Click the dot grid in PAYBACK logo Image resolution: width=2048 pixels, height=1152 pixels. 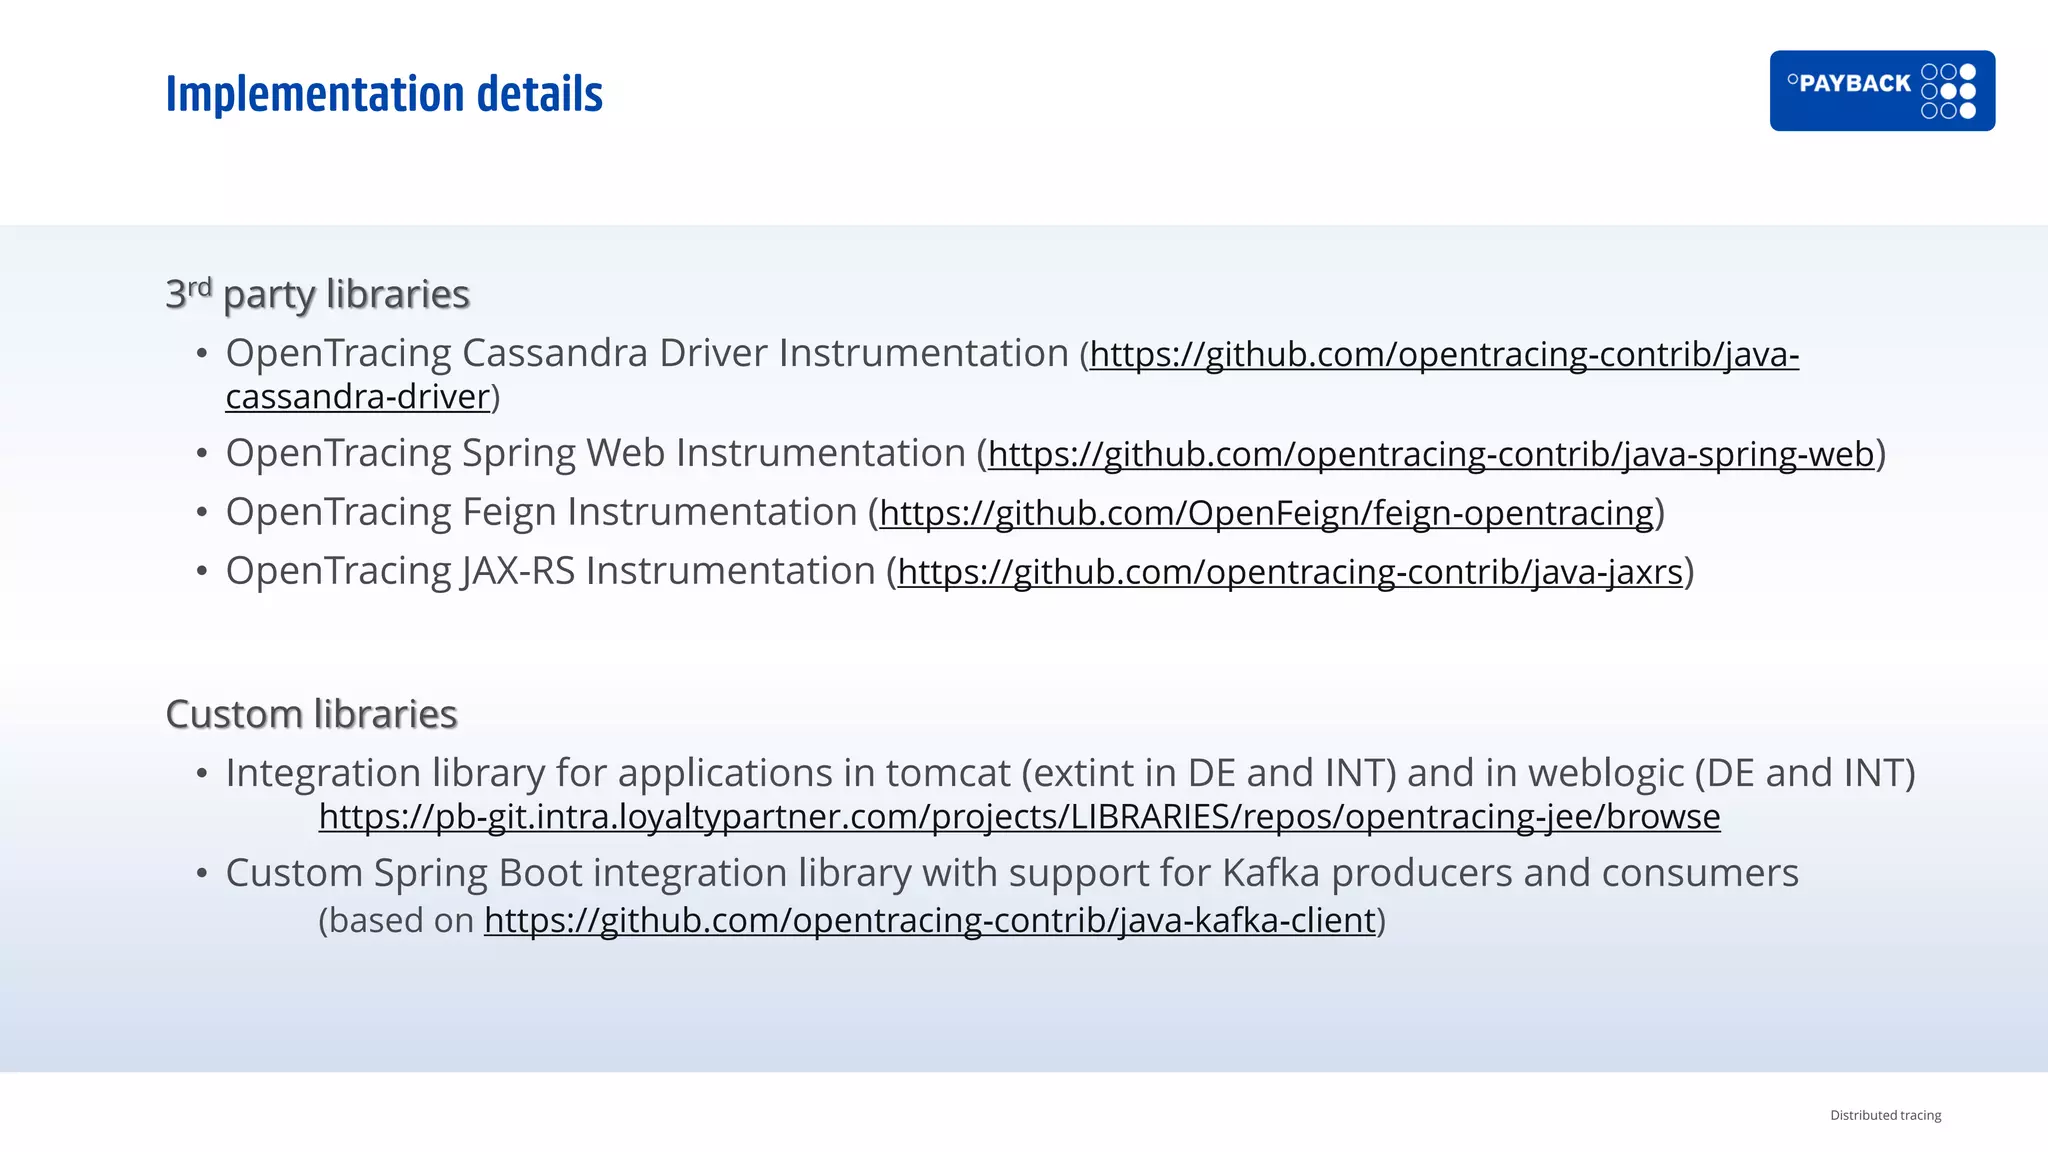point(1948,91)
